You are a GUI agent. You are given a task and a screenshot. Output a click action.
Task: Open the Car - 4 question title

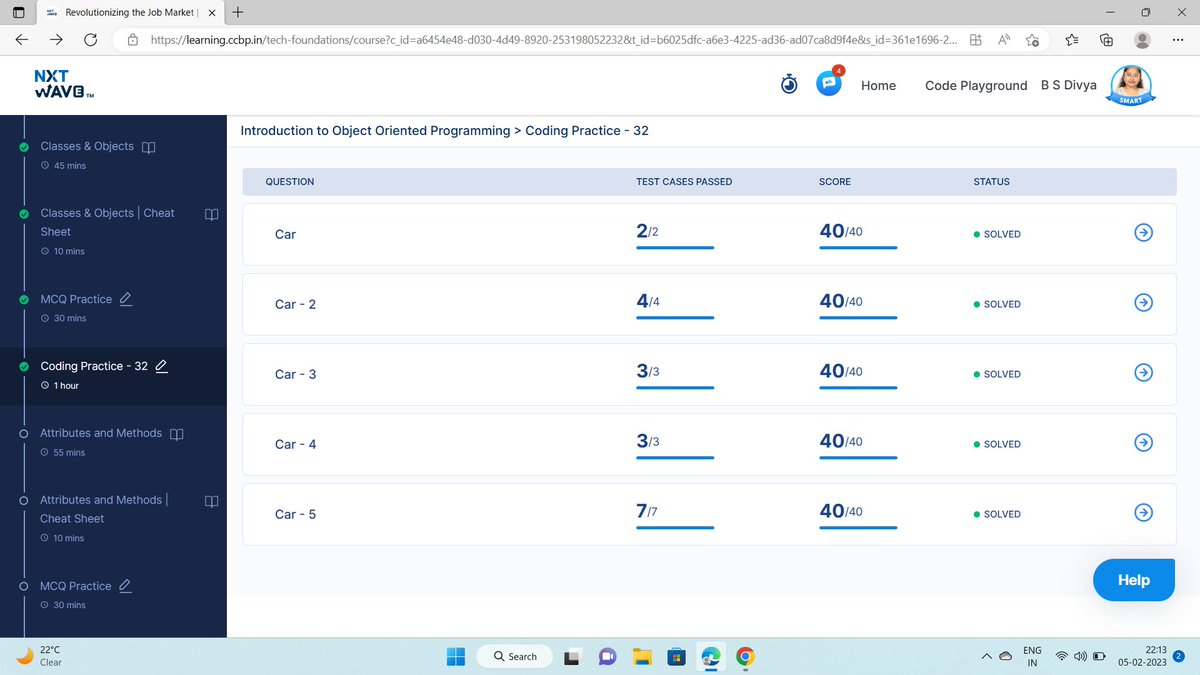pos(295,444)
